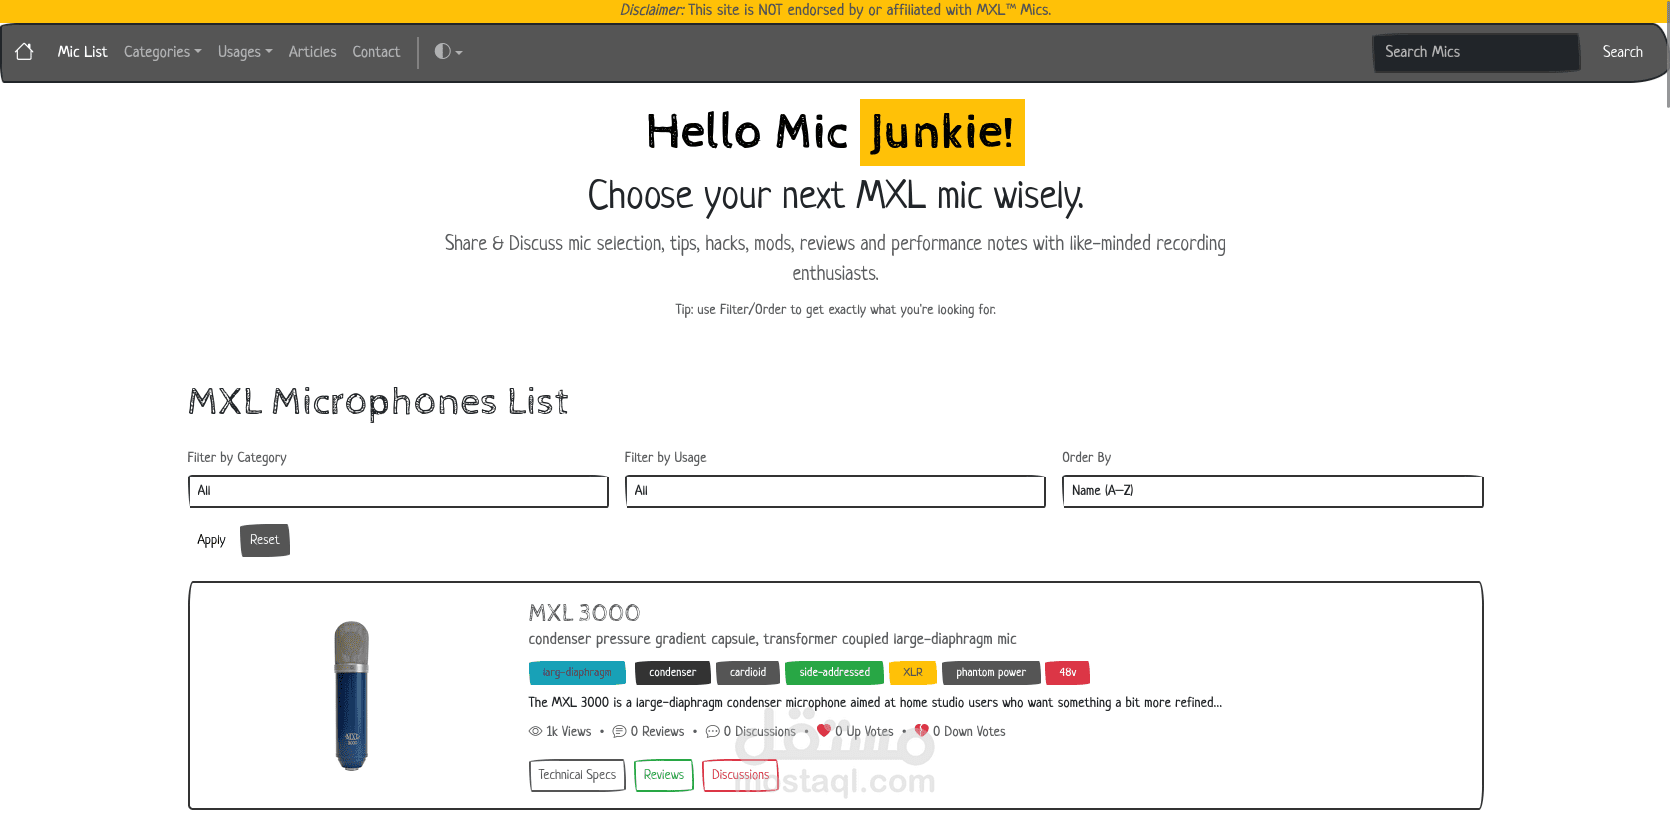Select the side-addressed tag
This screenshot has height=815, width=1670.
834,673
